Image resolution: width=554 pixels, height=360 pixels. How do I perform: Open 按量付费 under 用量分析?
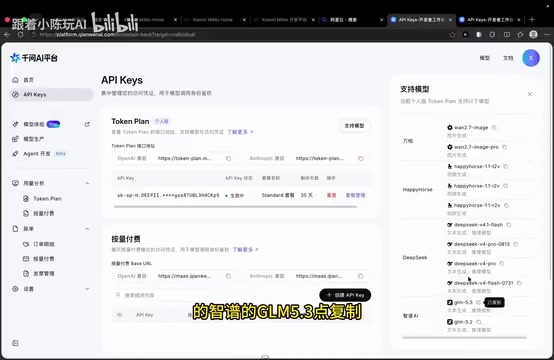tap(44, 213)
